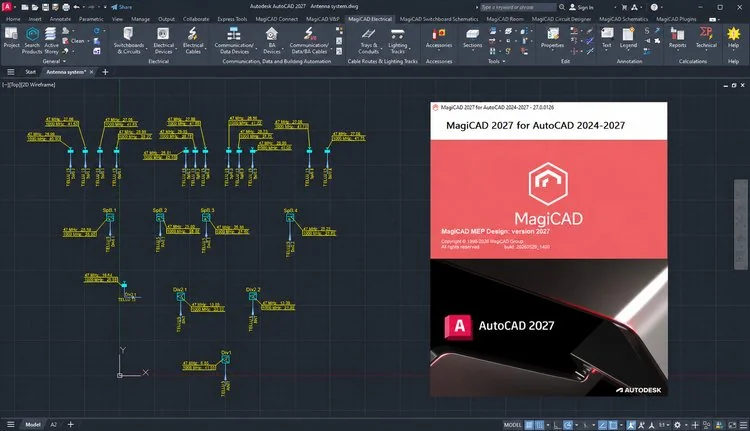Image resolution: width=750 pixels, height=431 pixels.
Task: Open the Electrical Cables tool
Action: tap(193, 40)
